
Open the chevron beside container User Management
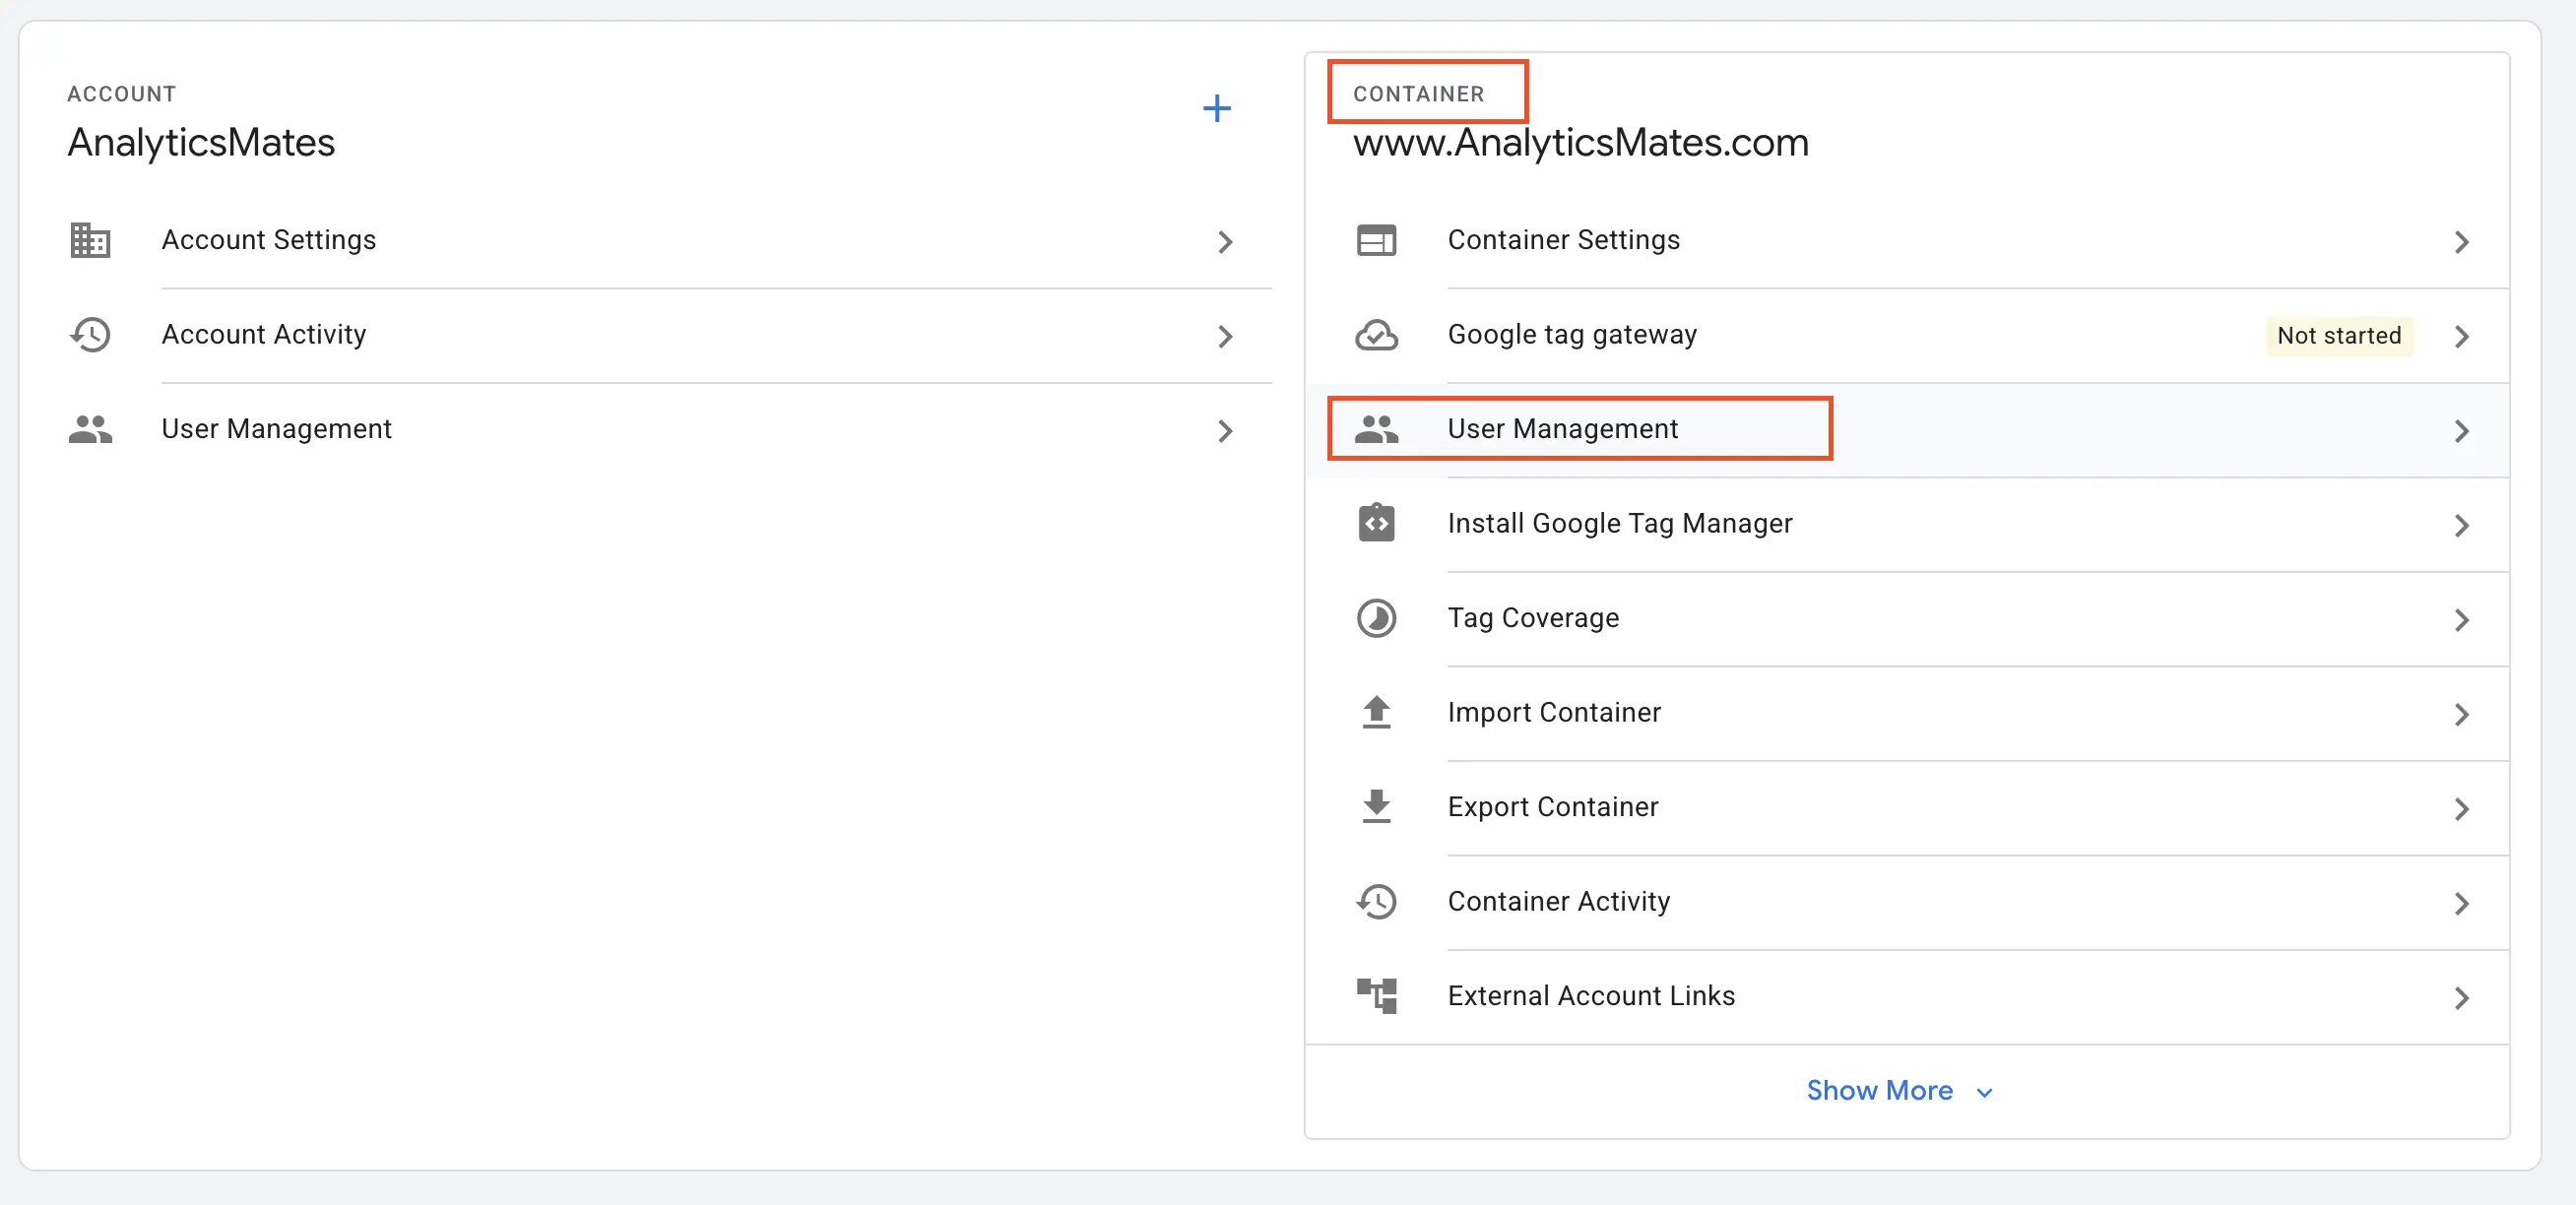[x=2461, y=431]
